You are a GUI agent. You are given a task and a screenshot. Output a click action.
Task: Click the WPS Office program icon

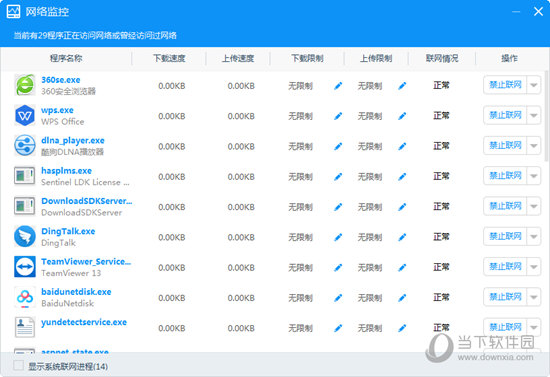click(x=25, y=115)
